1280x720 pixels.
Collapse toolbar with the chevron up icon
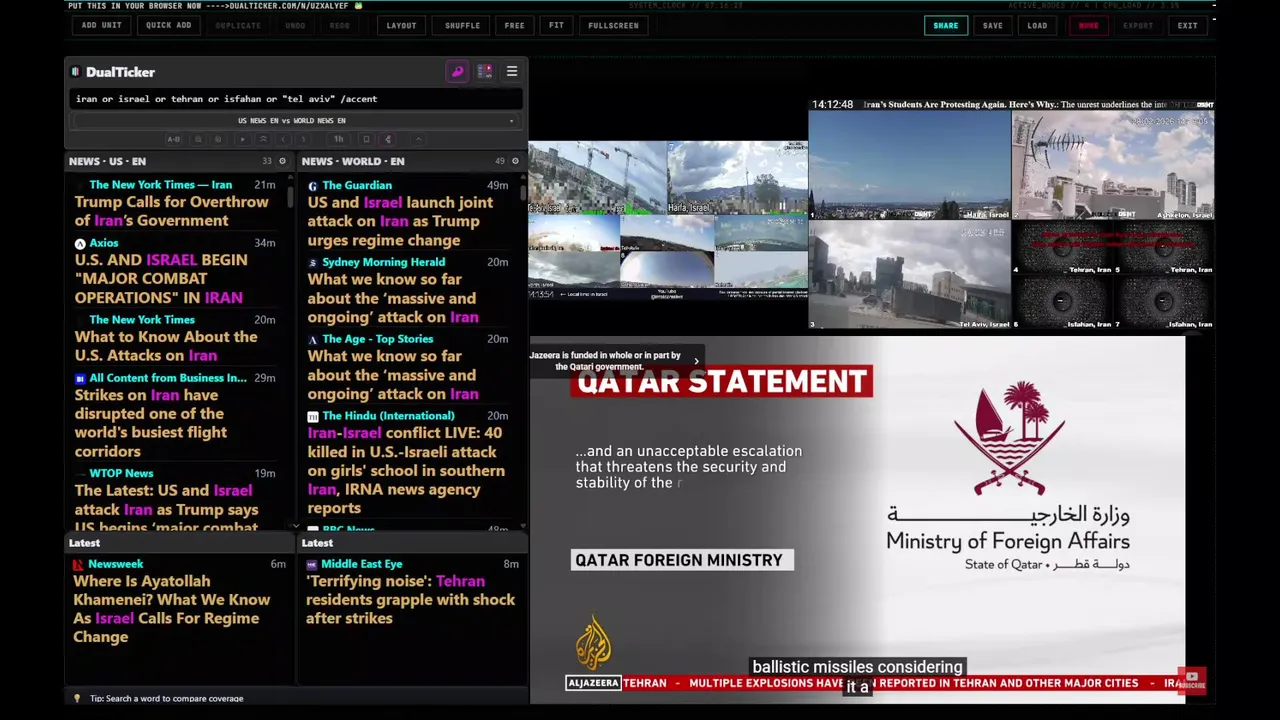tap(419, 139)
